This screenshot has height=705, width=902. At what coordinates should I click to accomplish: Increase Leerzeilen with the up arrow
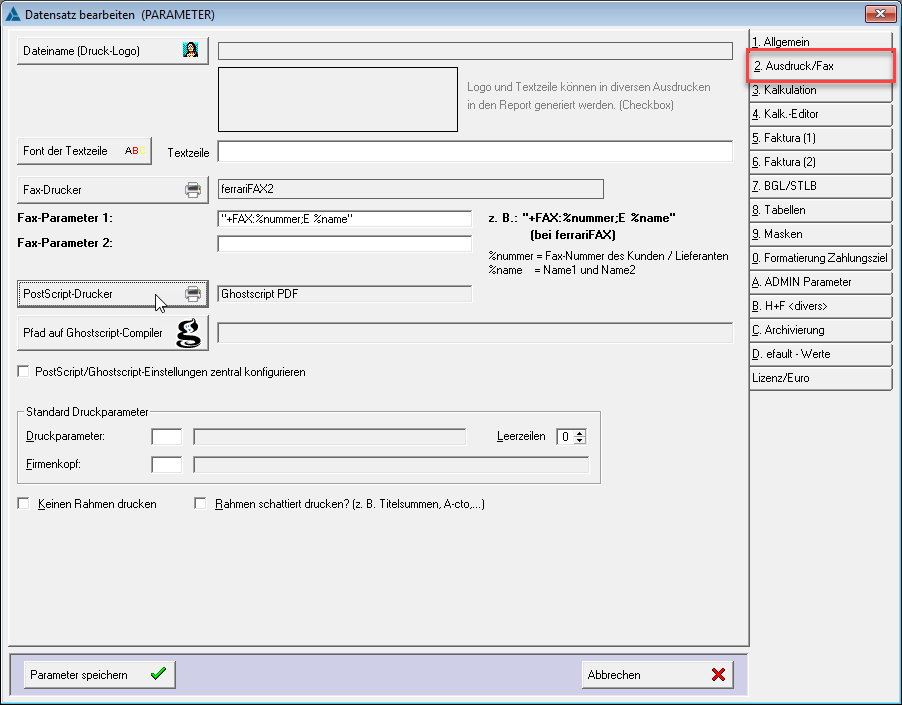point(580,432)
